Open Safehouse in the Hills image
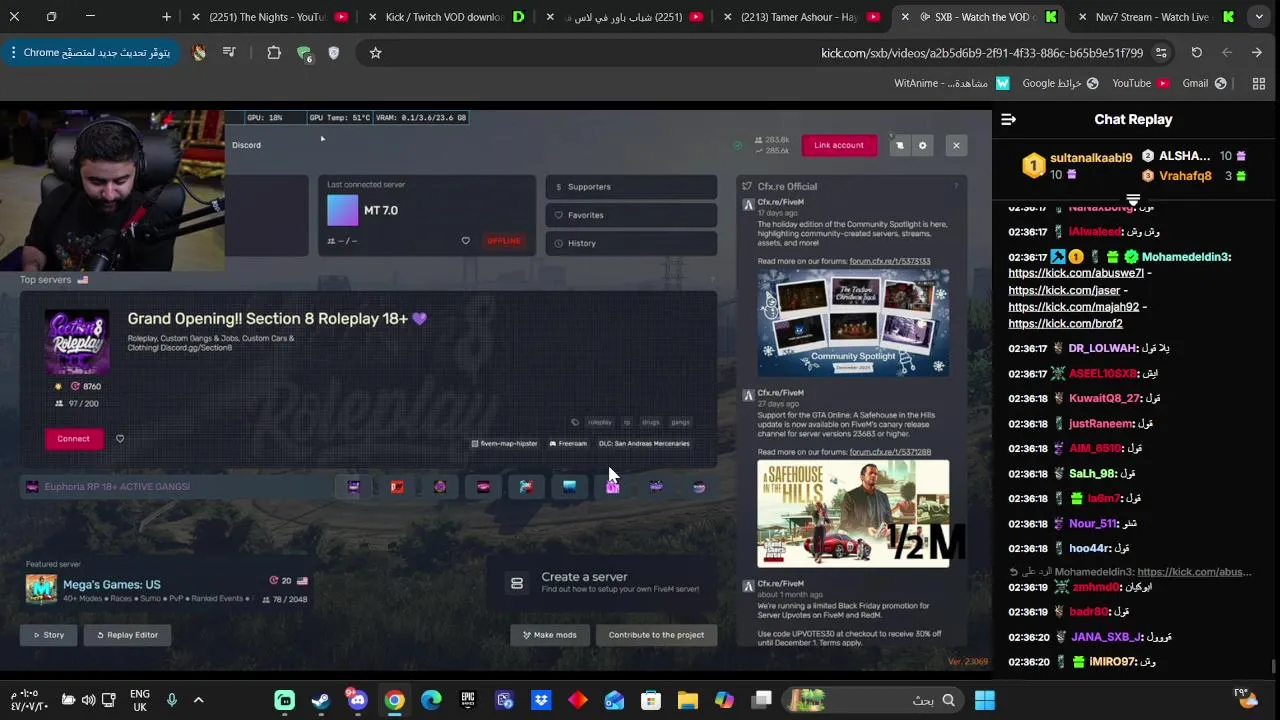 (853, 514)
